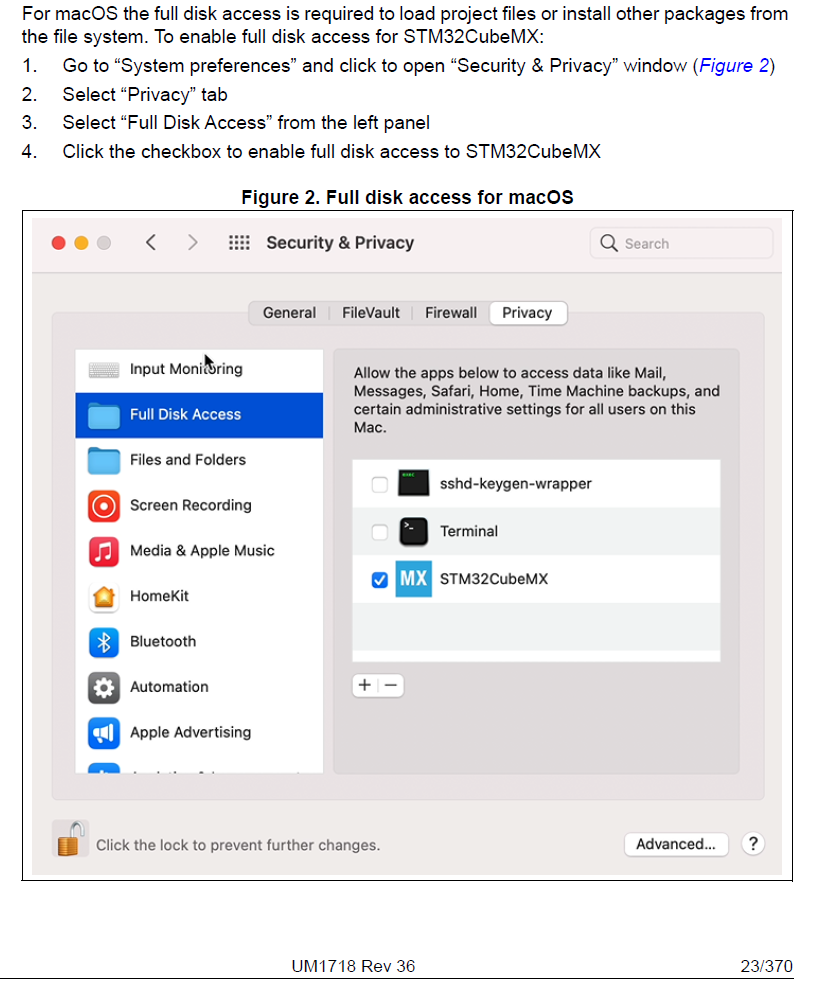Enable the sshd-keygen-wrapper checkbox
Image resolution: width=814 pixels, height=981 pixels.
click(x=380, y=484)
